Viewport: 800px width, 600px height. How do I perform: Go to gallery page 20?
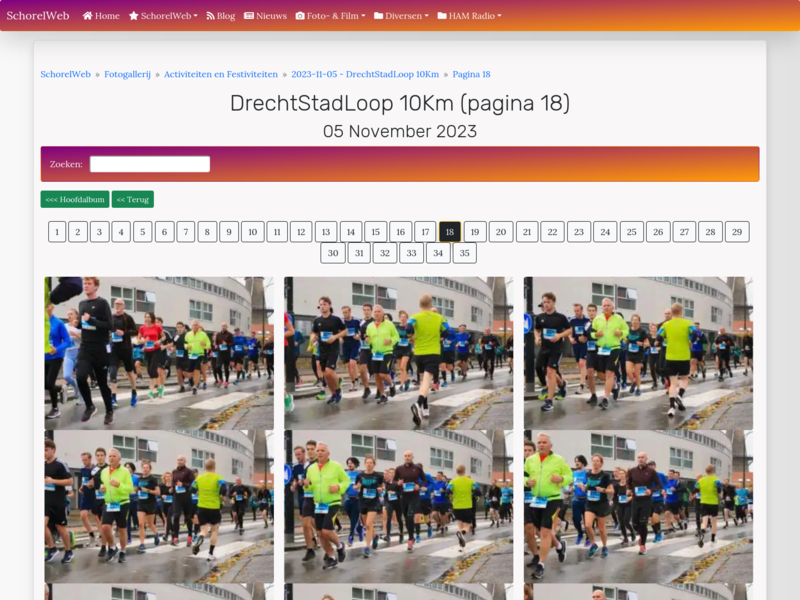[501, 232]
